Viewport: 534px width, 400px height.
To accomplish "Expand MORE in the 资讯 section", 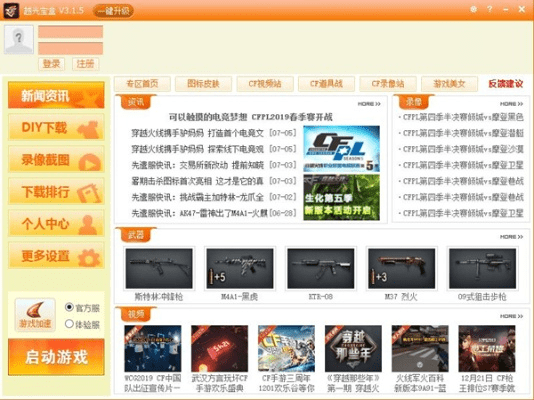I will click(x=369, y=104).
